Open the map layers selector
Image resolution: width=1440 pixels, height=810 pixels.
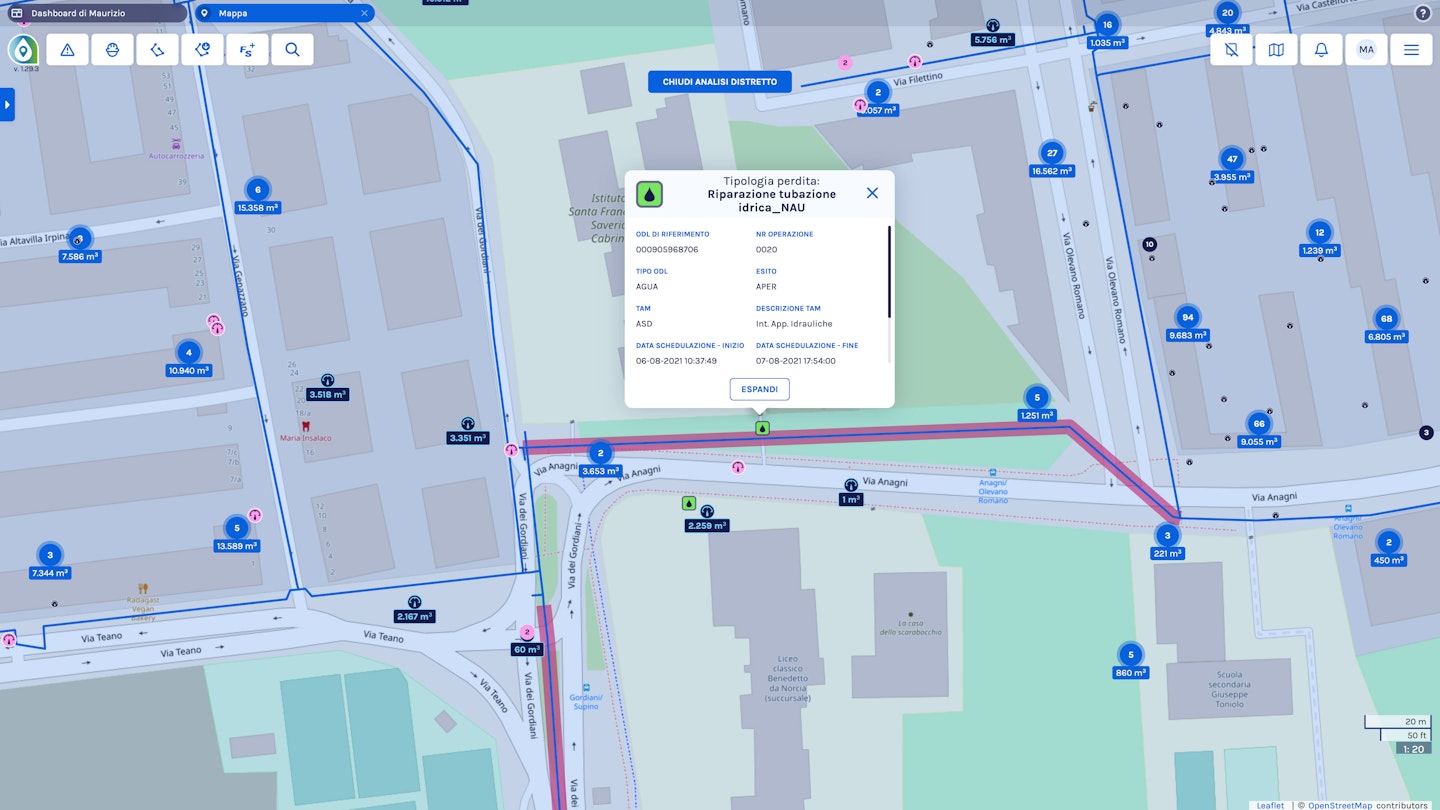pyautogui.click(x=1276, y=50)
